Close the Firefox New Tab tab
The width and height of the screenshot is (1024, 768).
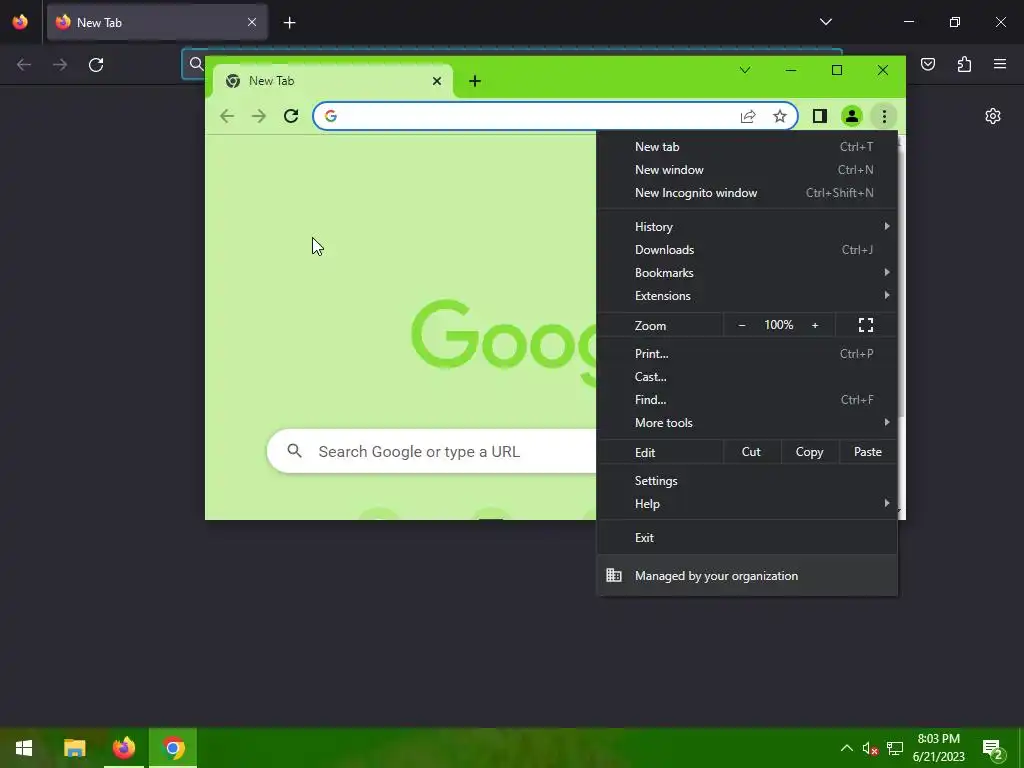coord(252,22)
